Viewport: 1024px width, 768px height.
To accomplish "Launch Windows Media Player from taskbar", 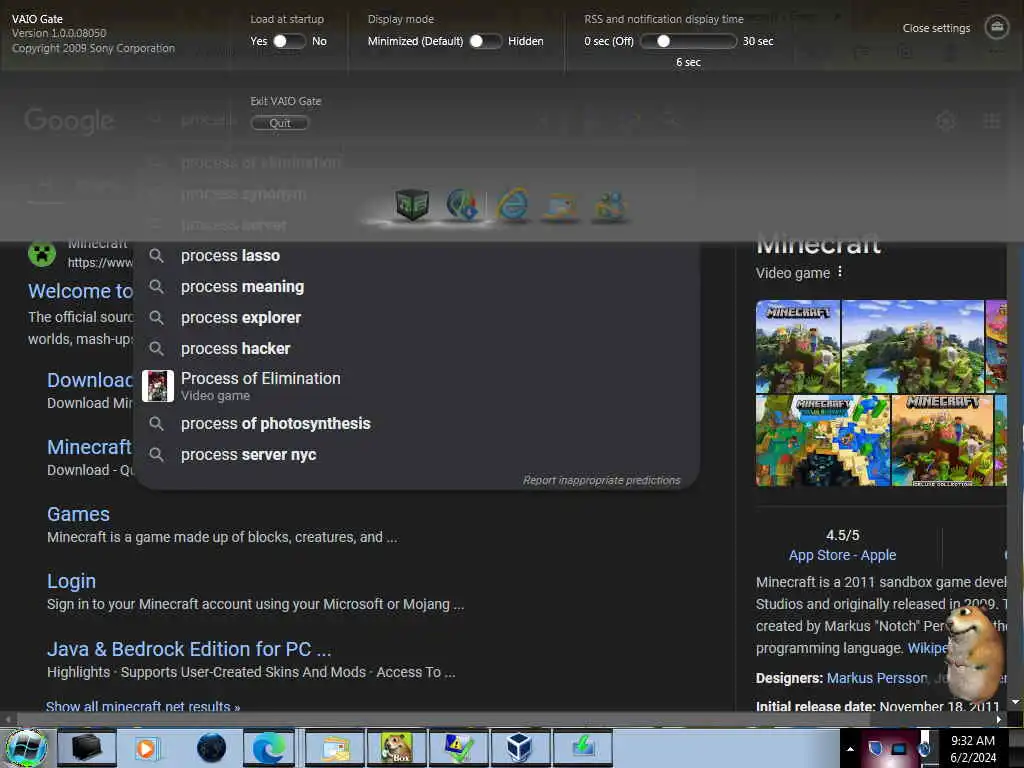I will tap(147, 748).
